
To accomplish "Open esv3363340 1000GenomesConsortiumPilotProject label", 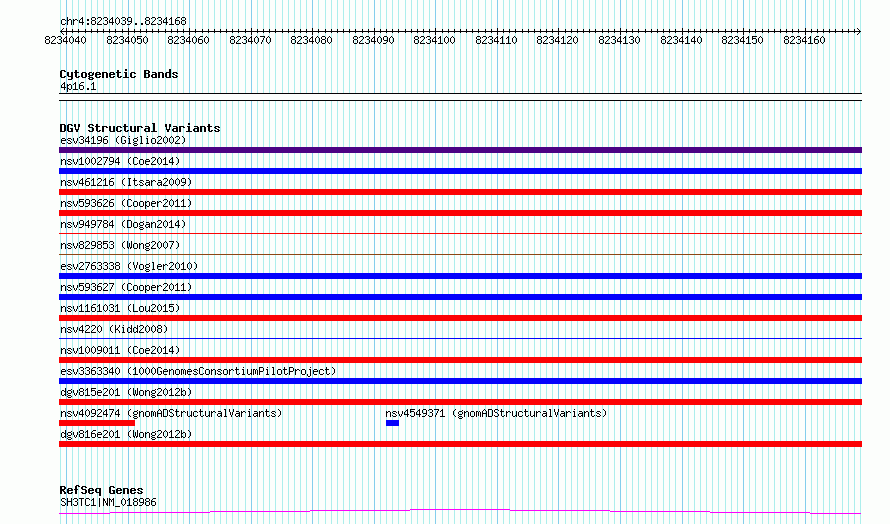I will pos(198,371).
